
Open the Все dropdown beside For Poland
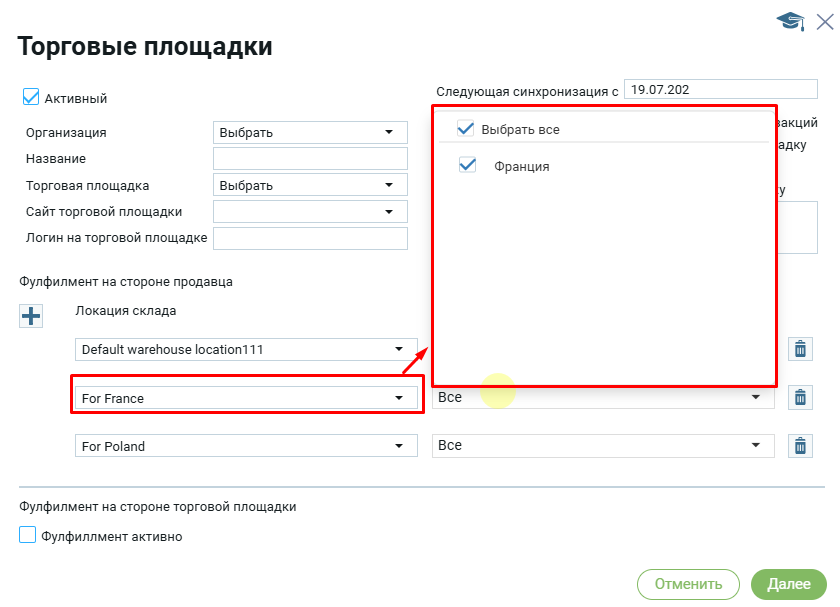[x=603, y=446]
